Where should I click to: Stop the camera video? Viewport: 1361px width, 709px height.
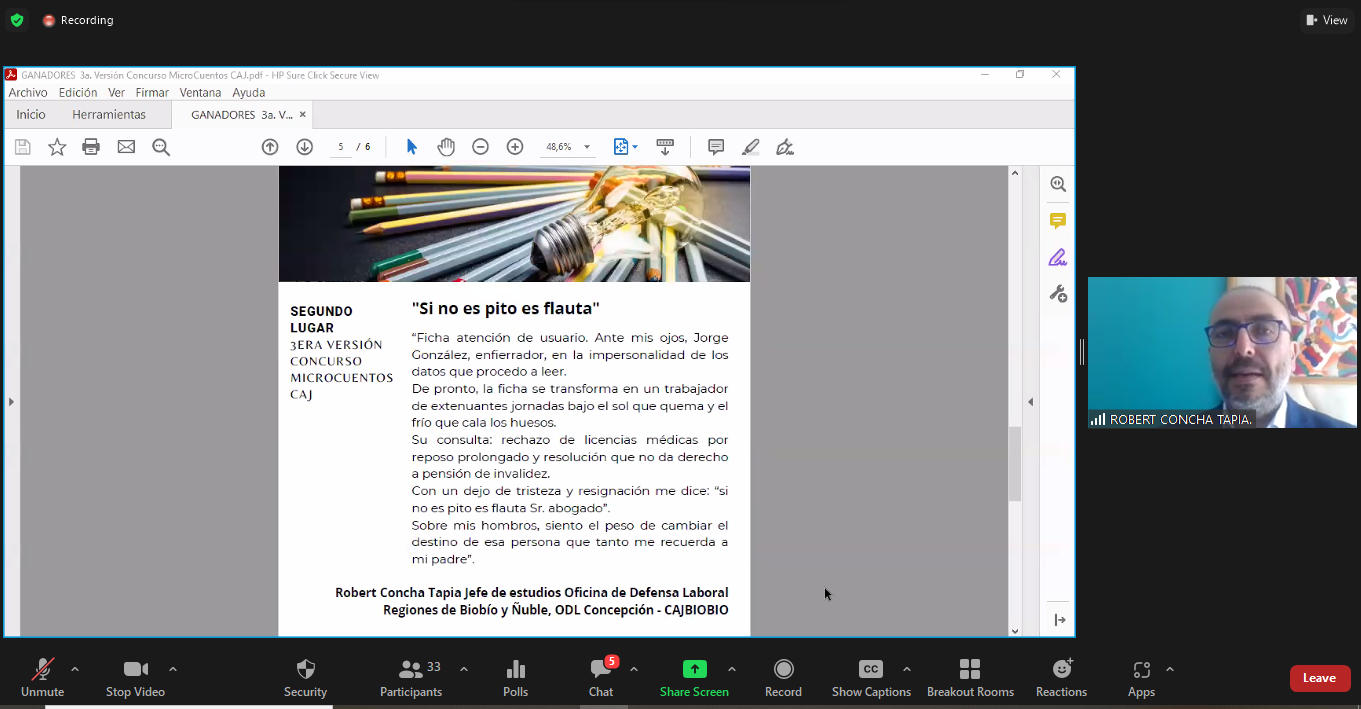pos(135,678)
